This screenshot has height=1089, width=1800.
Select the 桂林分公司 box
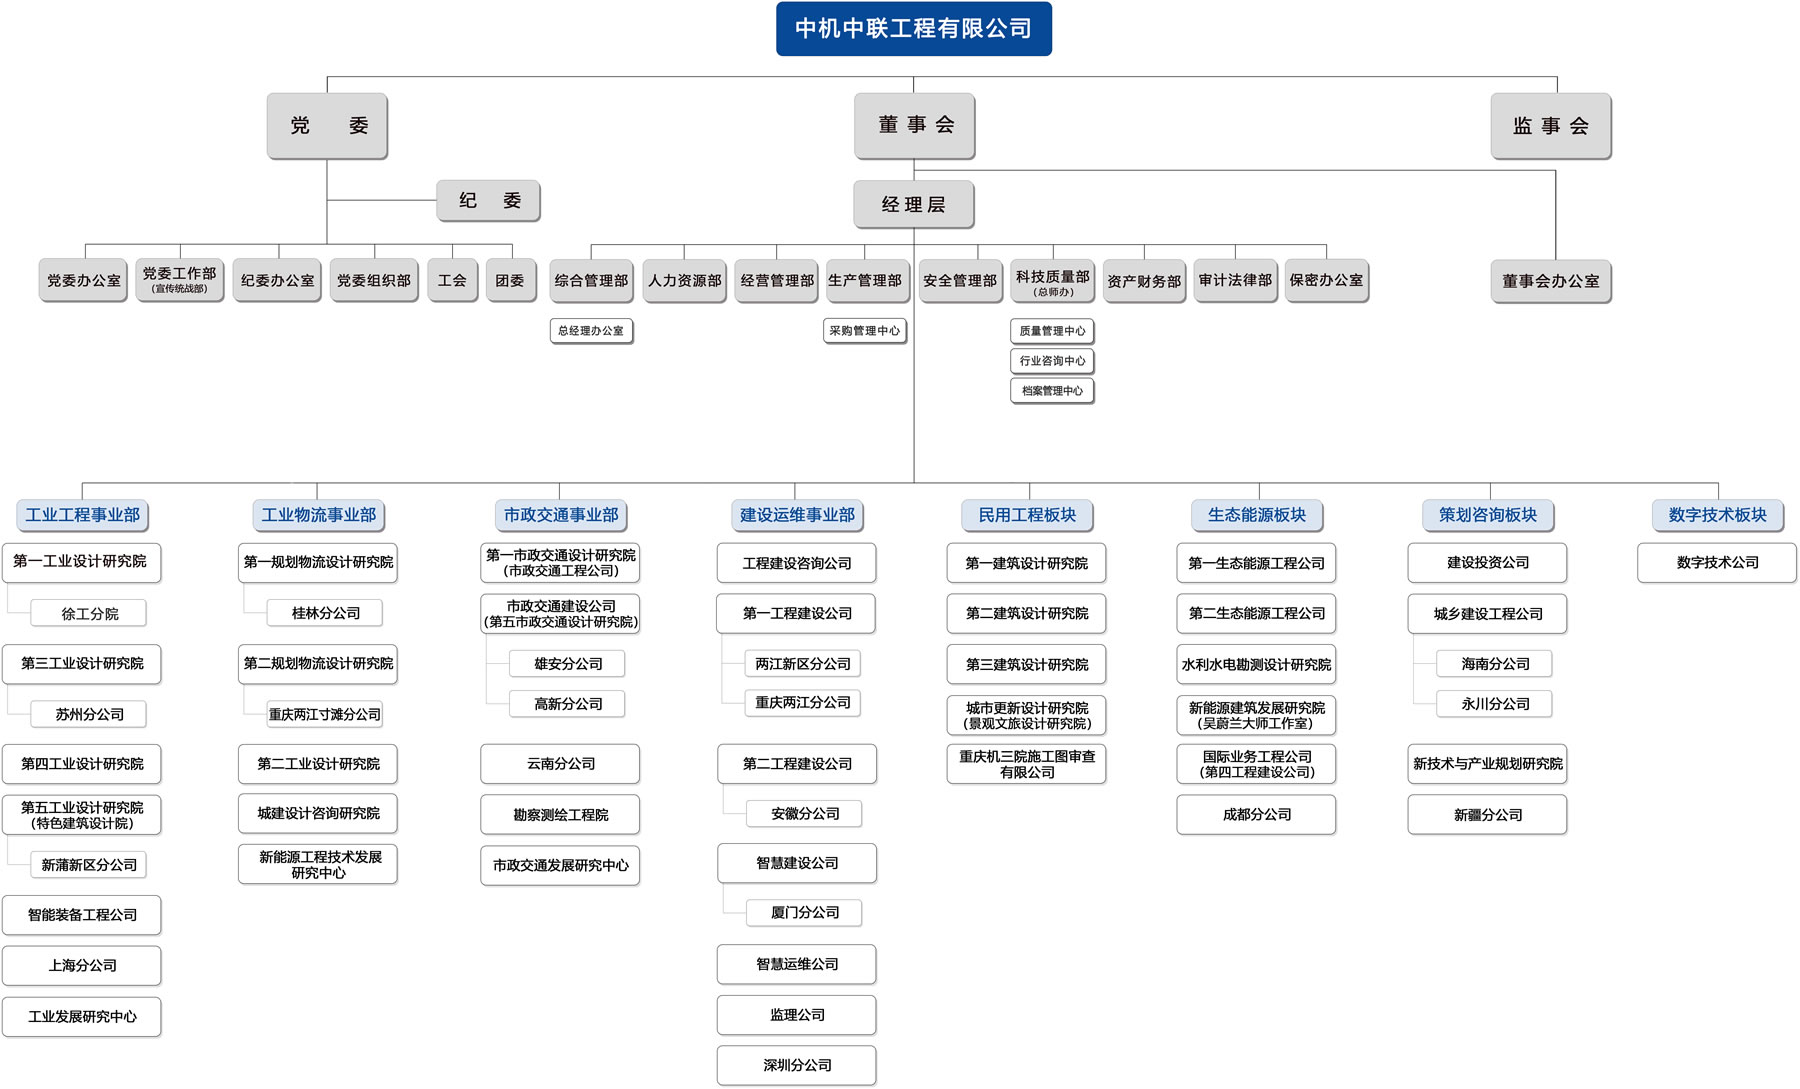(325, 614)
